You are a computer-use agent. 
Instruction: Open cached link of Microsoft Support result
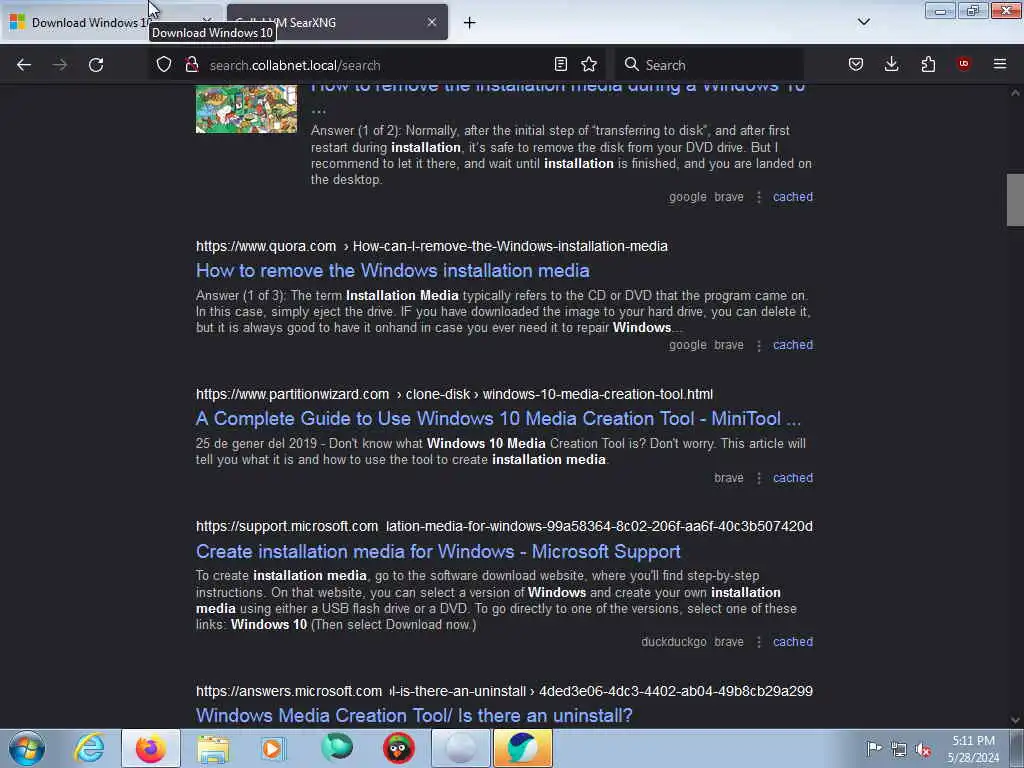[793, 642]
